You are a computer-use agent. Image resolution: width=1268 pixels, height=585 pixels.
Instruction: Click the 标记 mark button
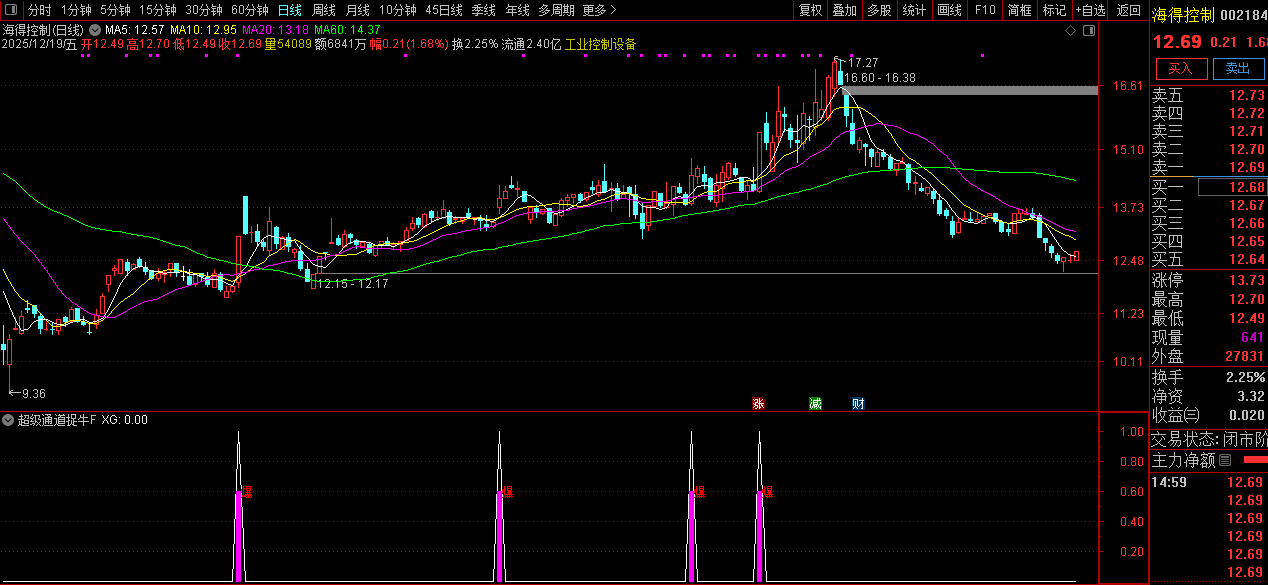1054,10
